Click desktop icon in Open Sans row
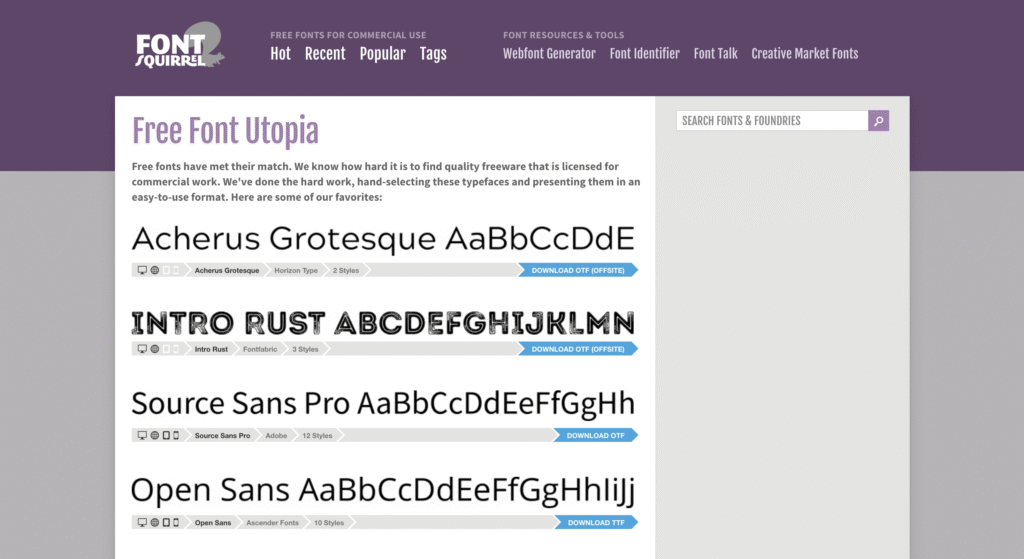 (x=142, y=522)
